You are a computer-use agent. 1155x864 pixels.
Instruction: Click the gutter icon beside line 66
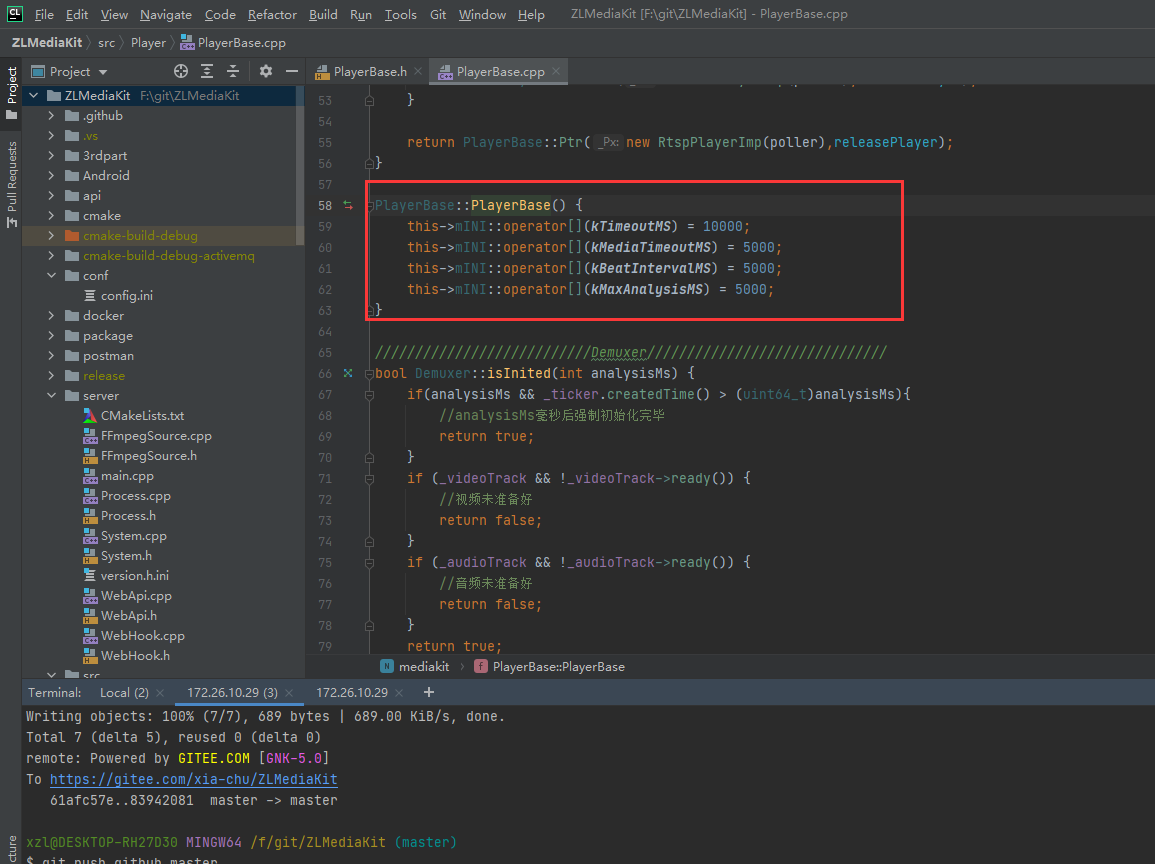pos(348,373)
